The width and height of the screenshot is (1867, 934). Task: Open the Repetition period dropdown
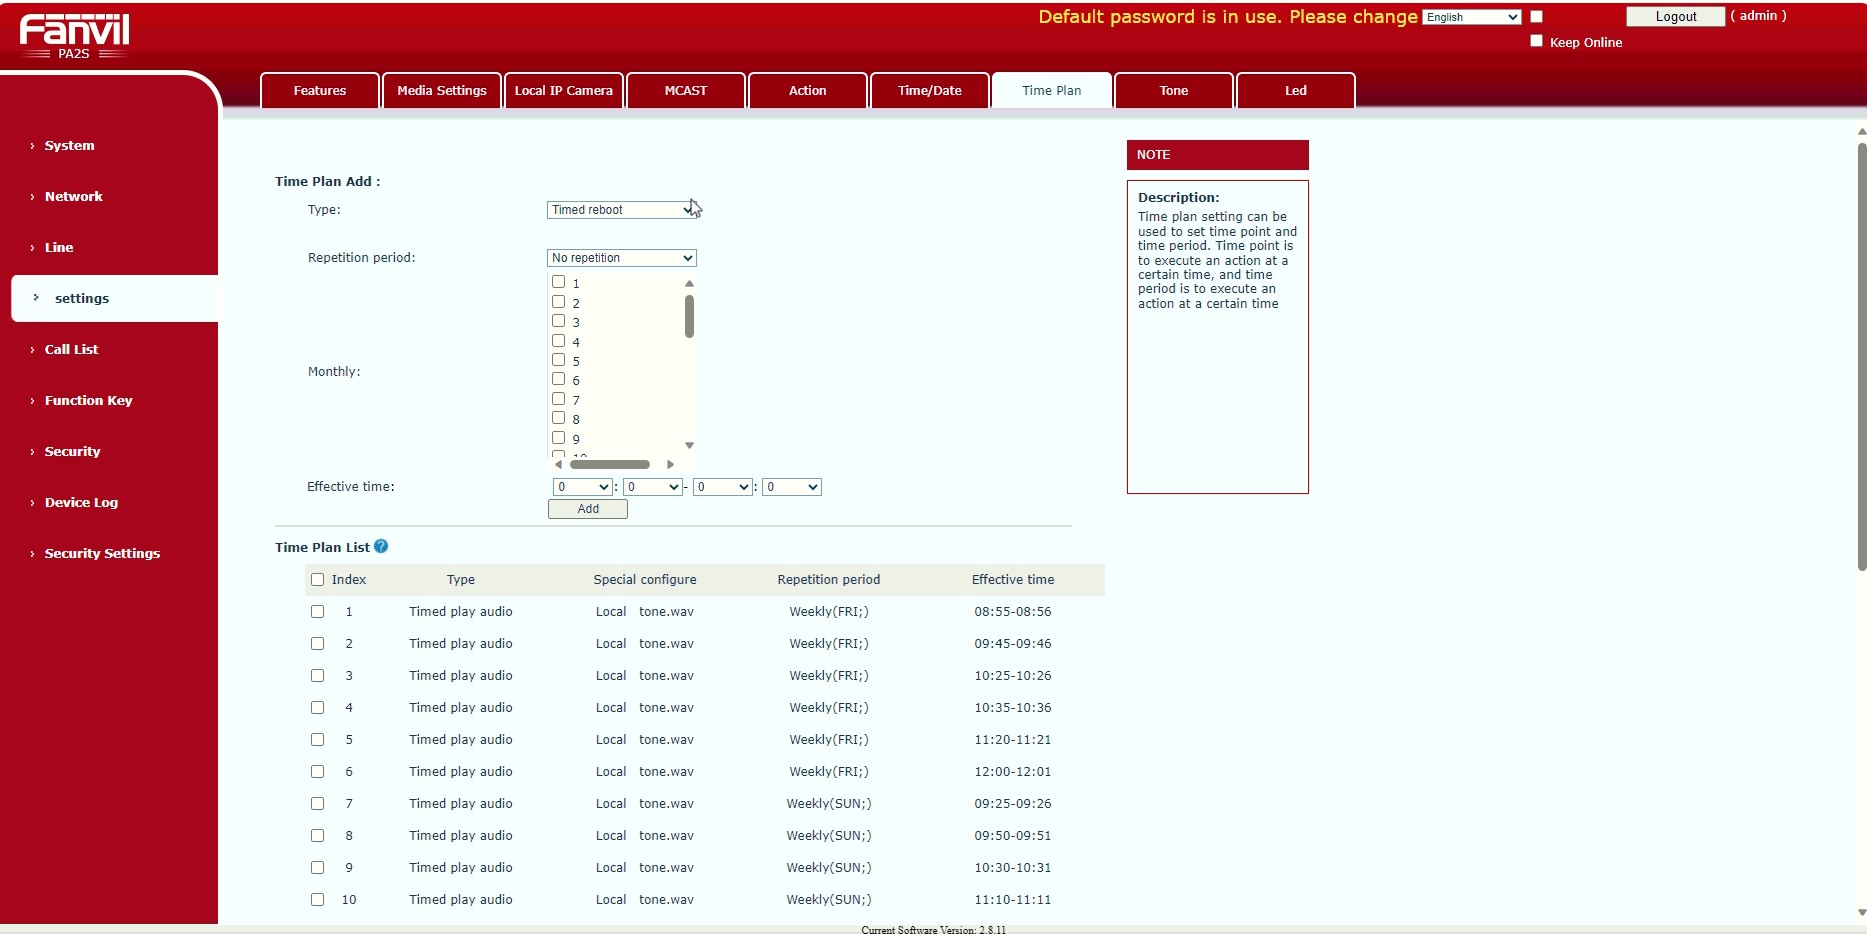coord(621,257)
